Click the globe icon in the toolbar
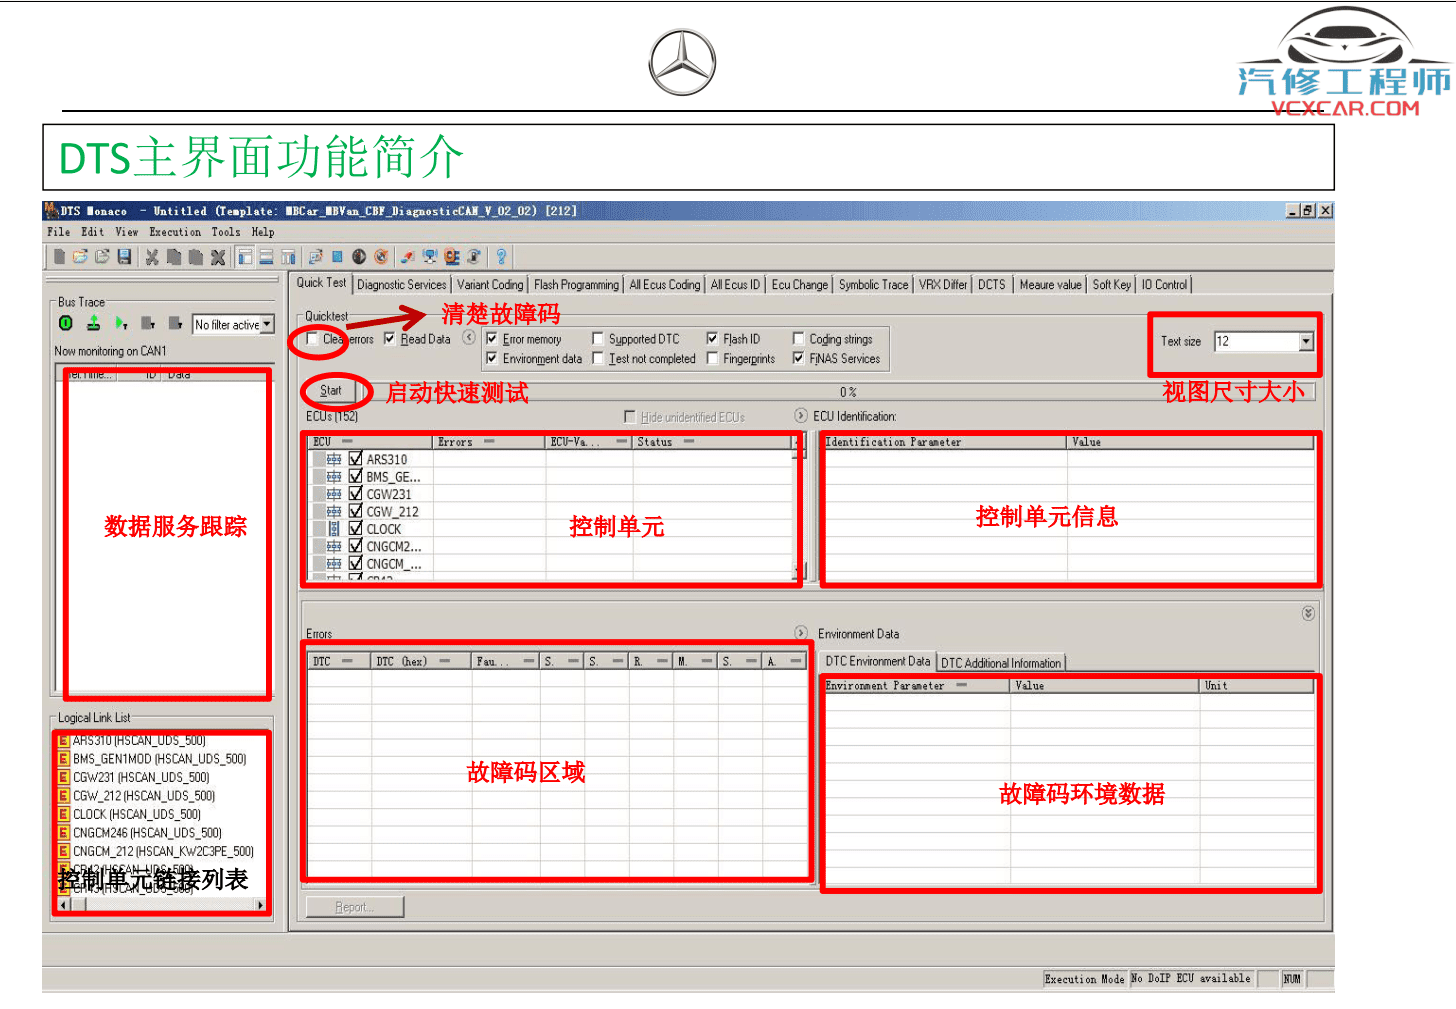 click(x=359, y=257)
